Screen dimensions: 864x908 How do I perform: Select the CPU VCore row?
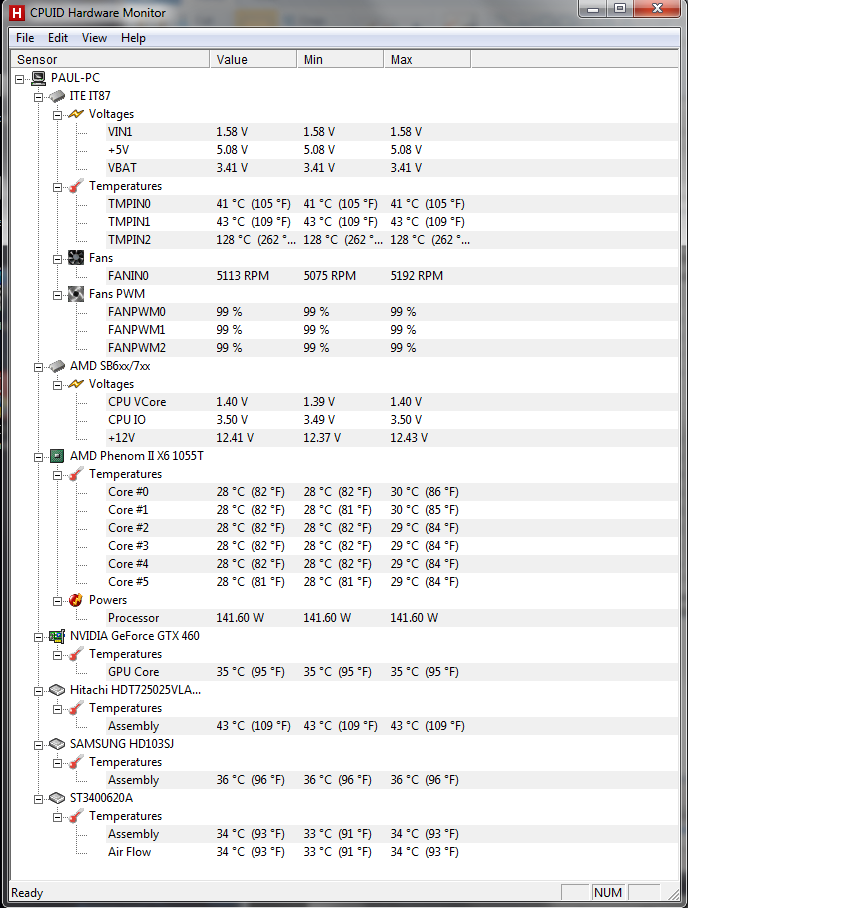tap(391, 402)
